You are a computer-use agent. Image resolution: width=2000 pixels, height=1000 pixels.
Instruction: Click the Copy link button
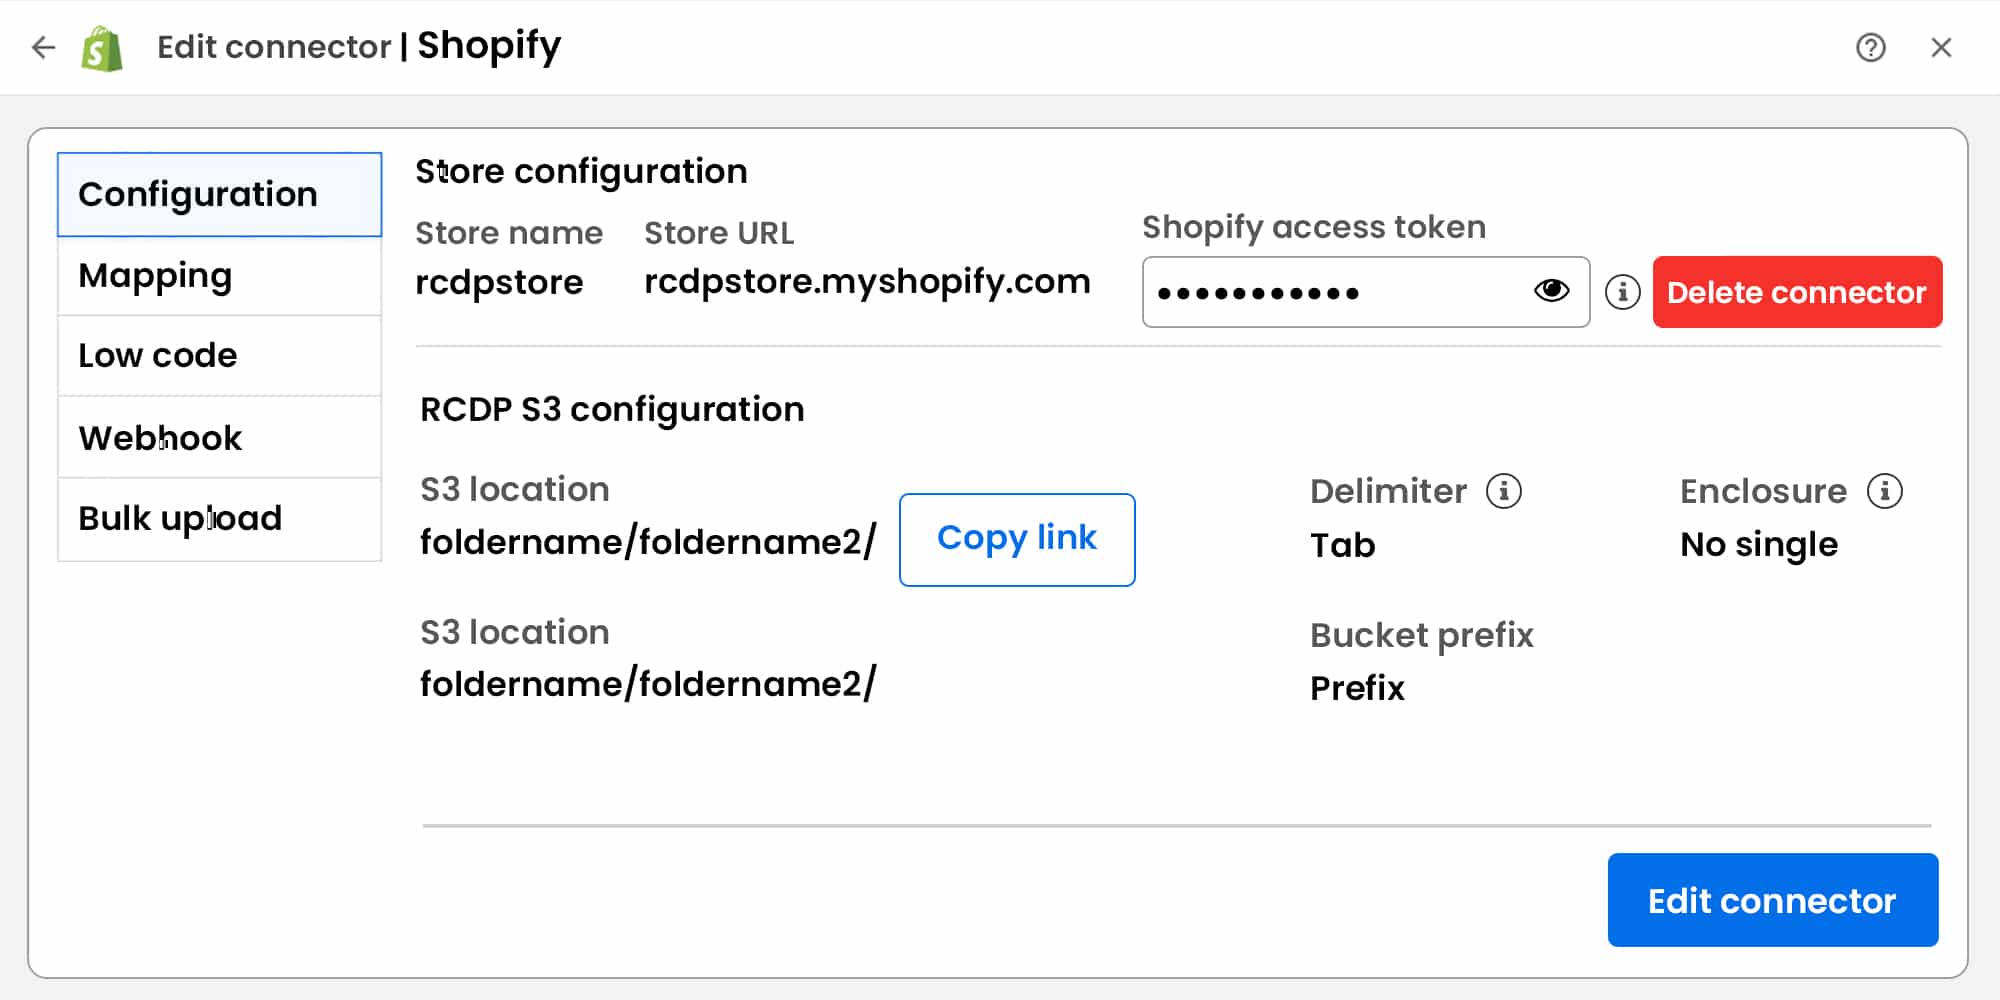1017,539
